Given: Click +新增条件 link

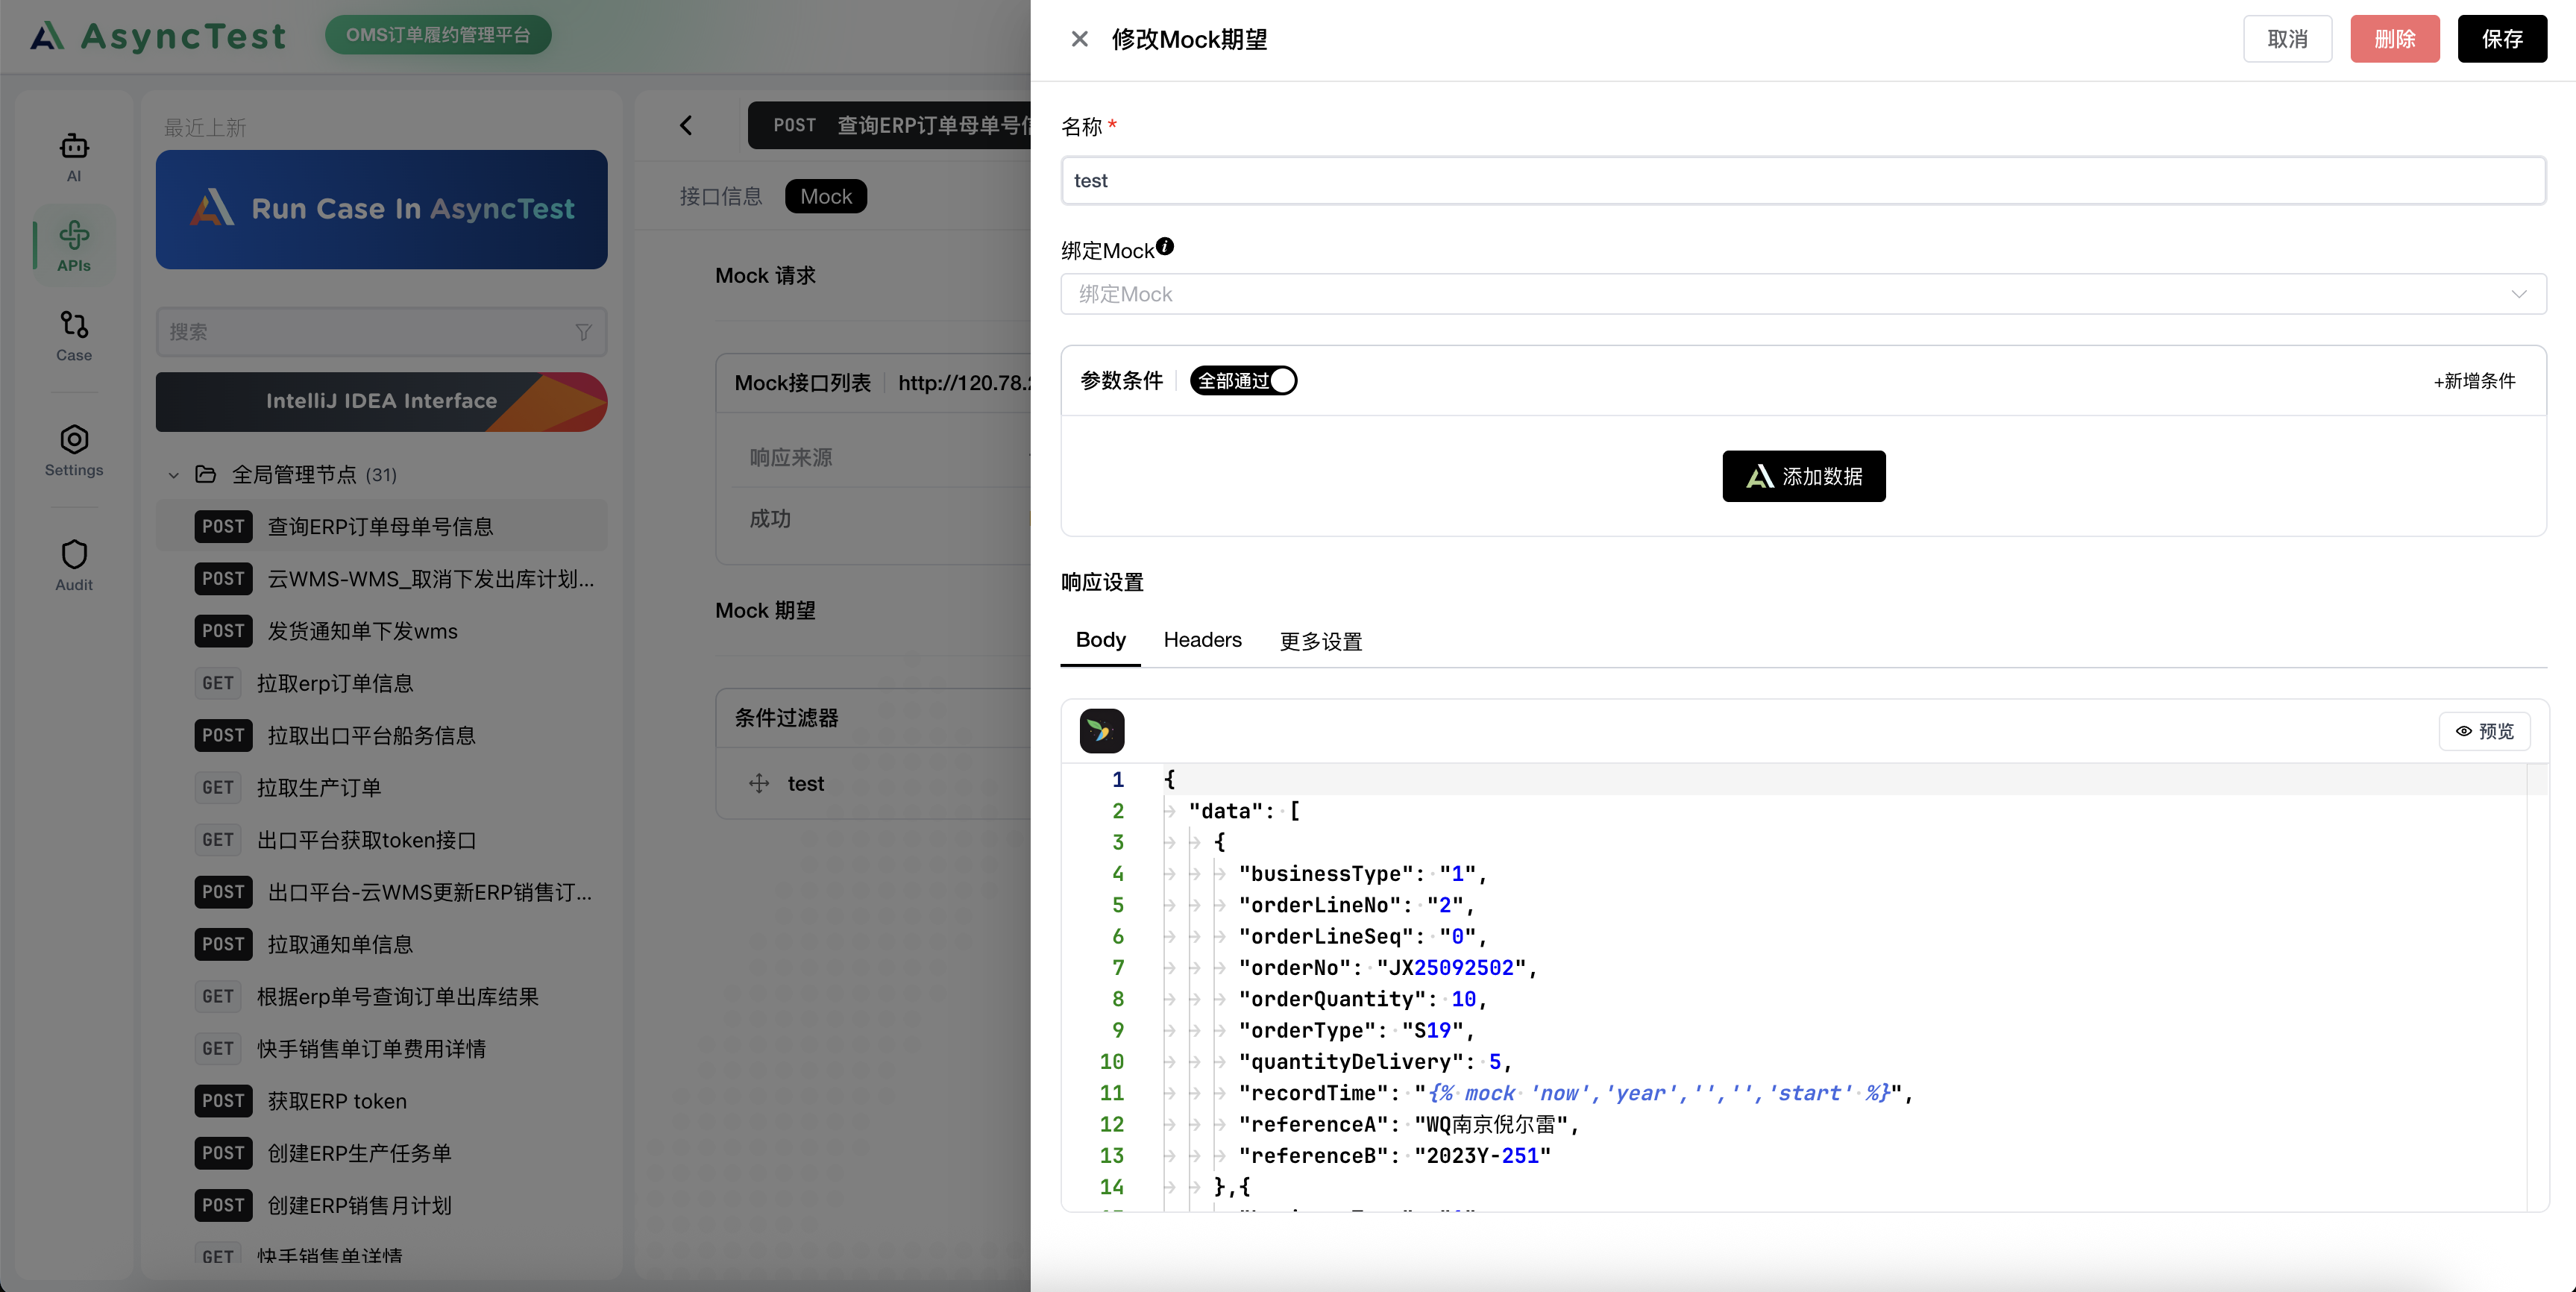Looking at the screenshot, I should click(2474, 381).
